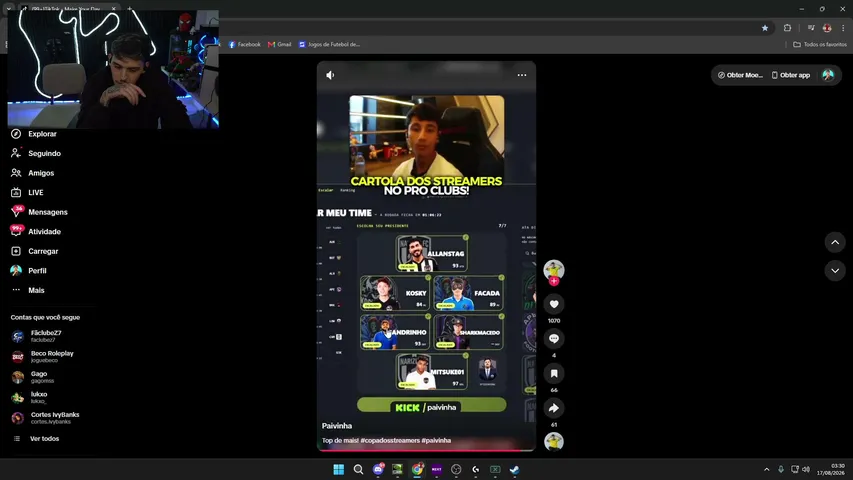Open the Chrome extensions puzzle icon

[x=787, y=28]
